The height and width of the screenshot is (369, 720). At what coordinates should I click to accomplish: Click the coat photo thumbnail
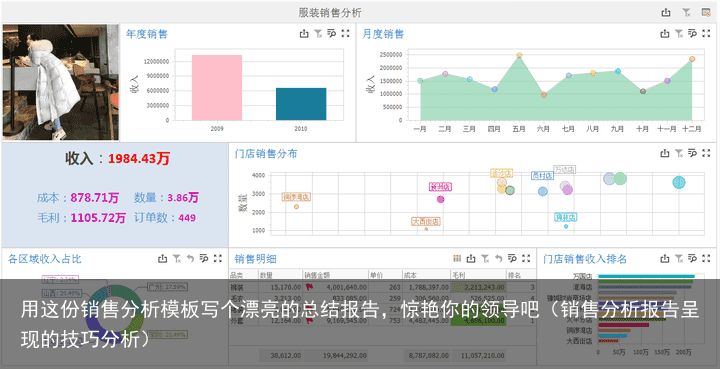coord(61,82)
